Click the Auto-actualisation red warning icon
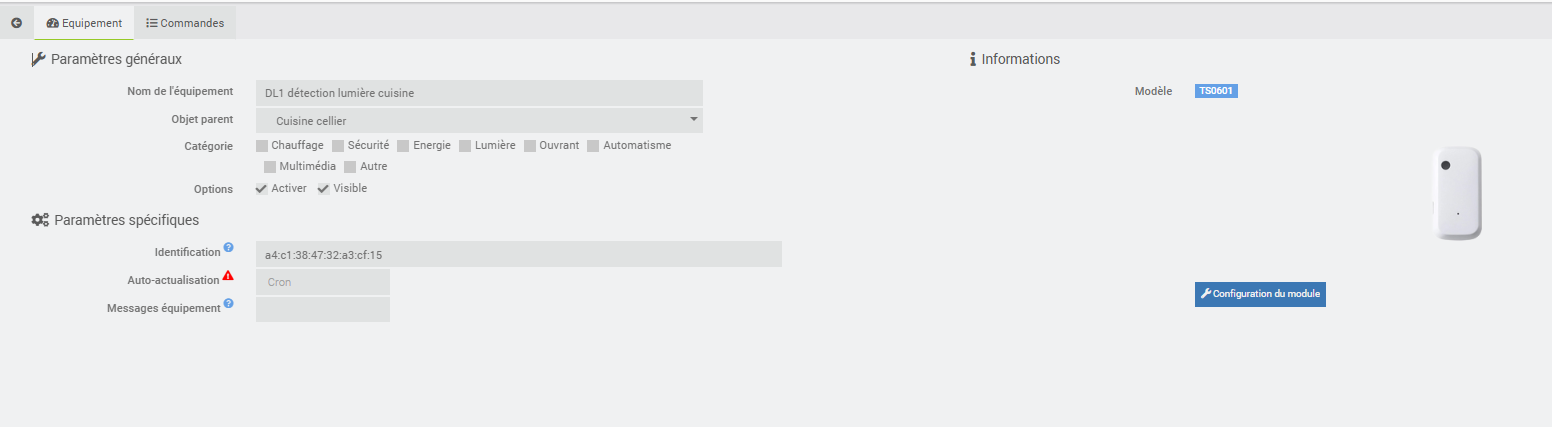The width and height of the screenshot is (1552, 427). click(x=228, y=275)
